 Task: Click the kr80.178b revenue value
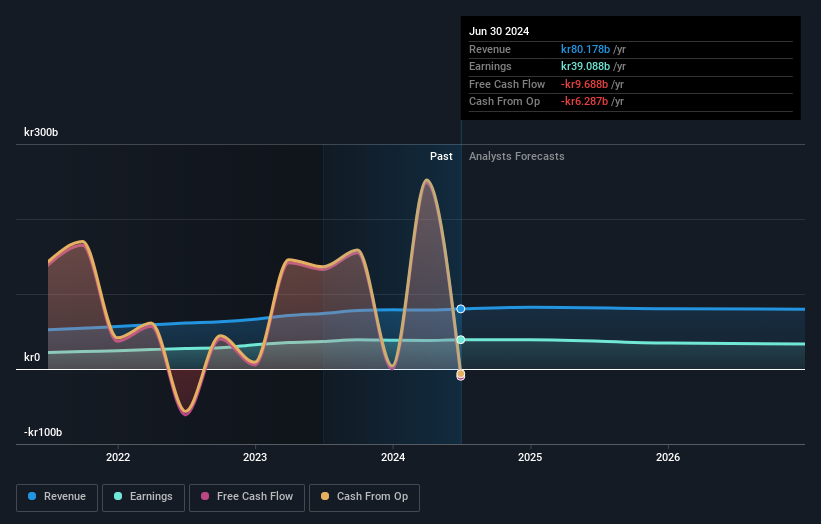[x=585, y=49]
